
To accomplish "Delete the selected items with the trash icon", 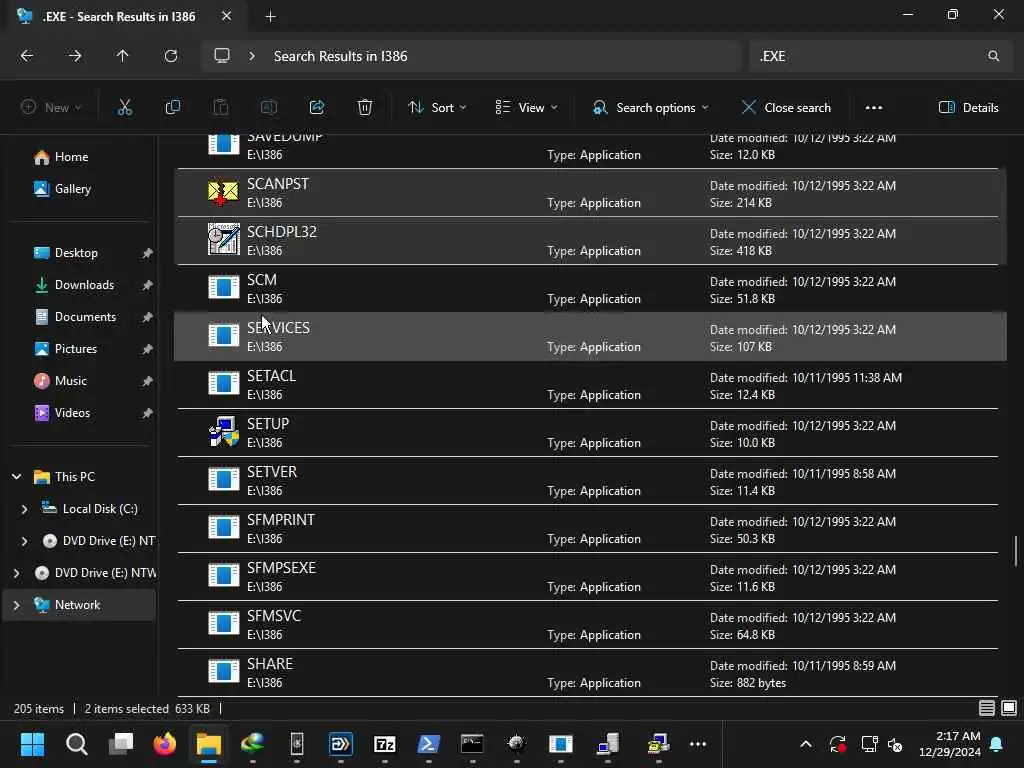I will (365, 107).
